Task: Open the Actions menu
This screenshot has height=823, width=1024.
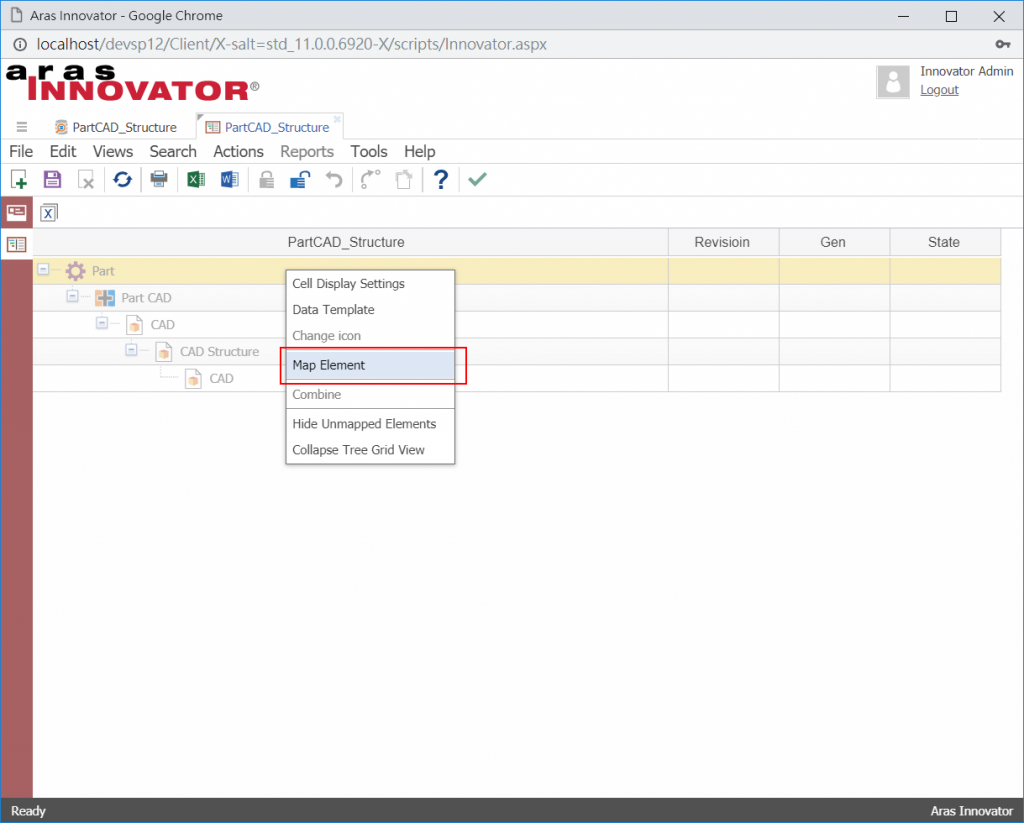Action: click(x=238, y=152)
